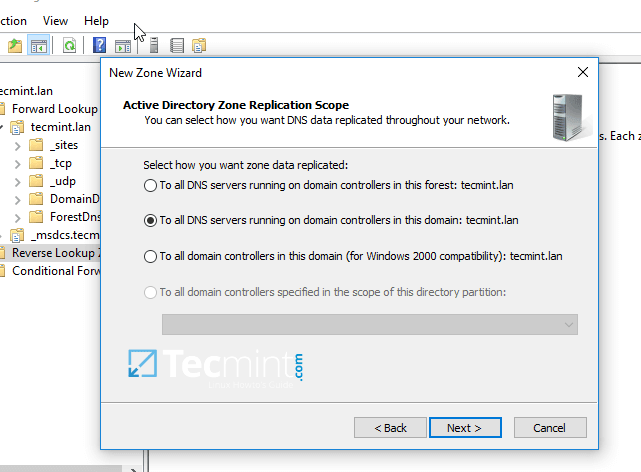The width and height of the screenshot is (641, 472).
Task: Toggle the Show/Hide Console Tree icon
Action: (x=39, y=45)
